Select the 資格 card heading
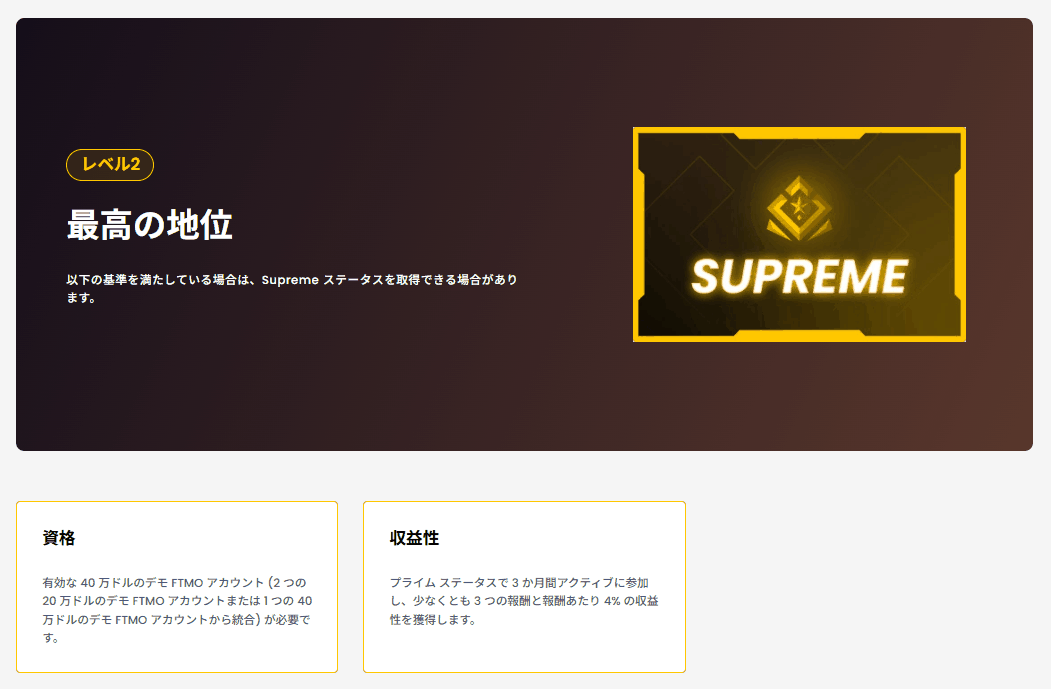 [x=59, y=538]
